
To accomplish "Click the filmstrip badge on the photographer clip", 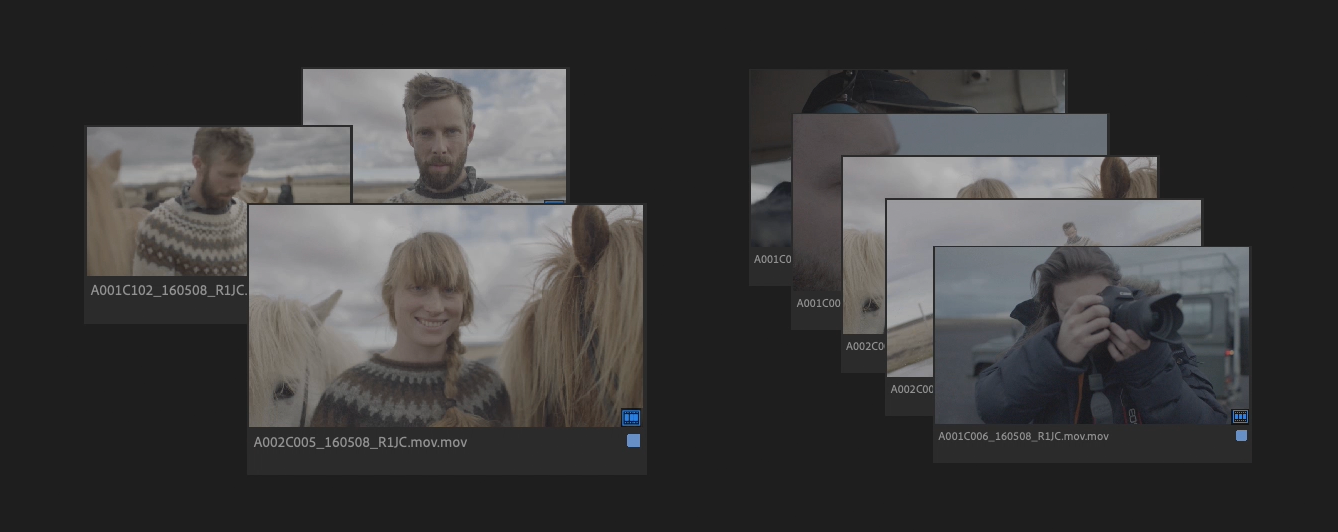I will (1240, 416).
